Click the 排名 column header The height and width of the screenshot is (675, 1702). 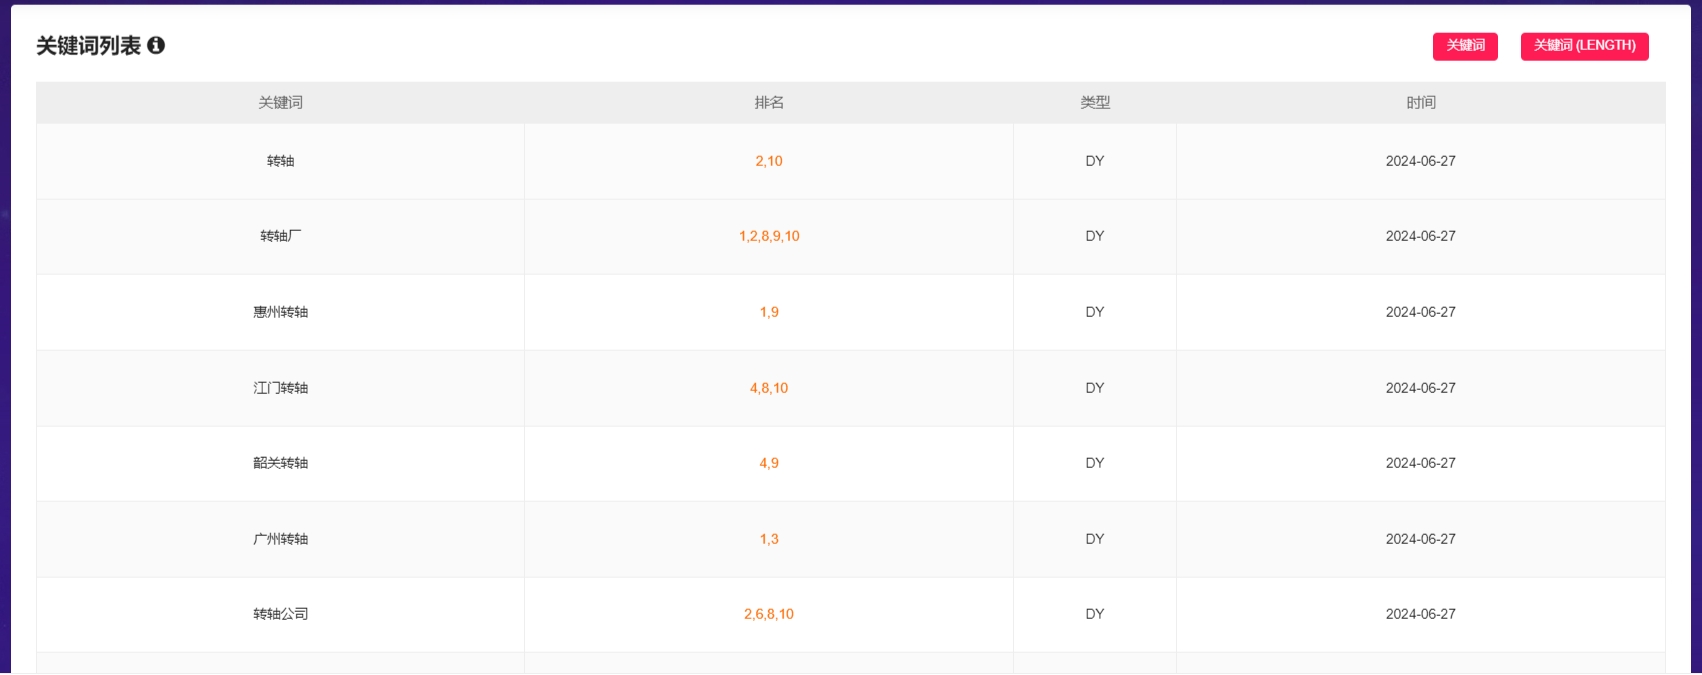point(769,103)
